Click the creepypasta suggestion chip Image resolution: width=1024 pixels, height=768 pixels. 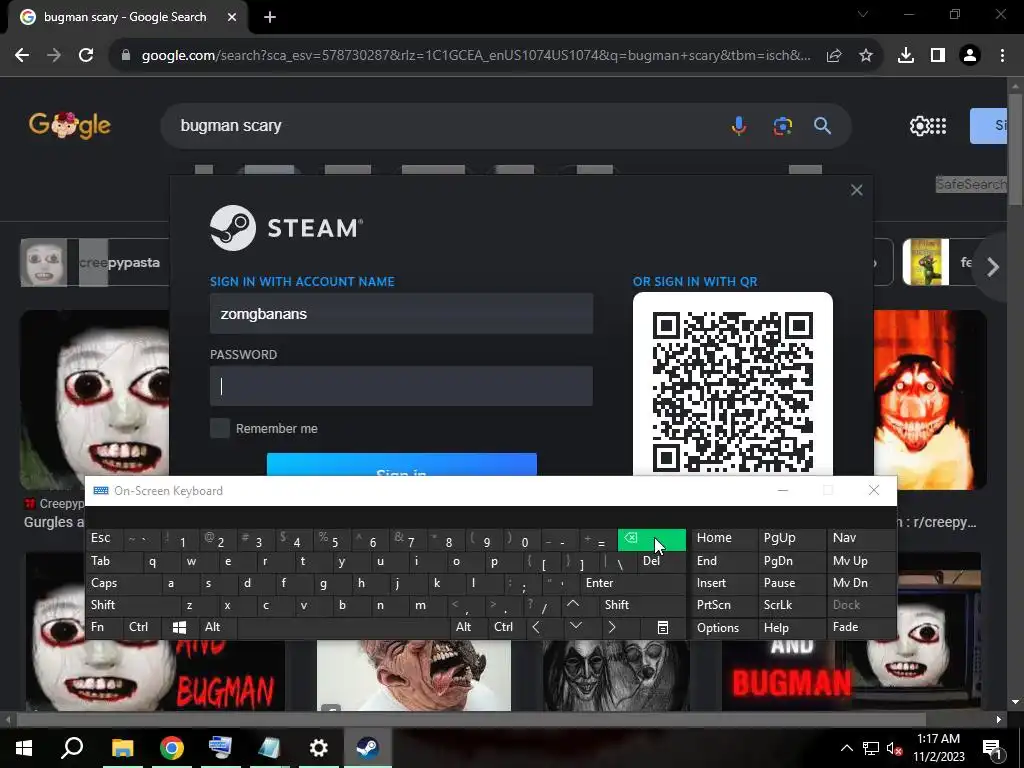pos(95,263)
